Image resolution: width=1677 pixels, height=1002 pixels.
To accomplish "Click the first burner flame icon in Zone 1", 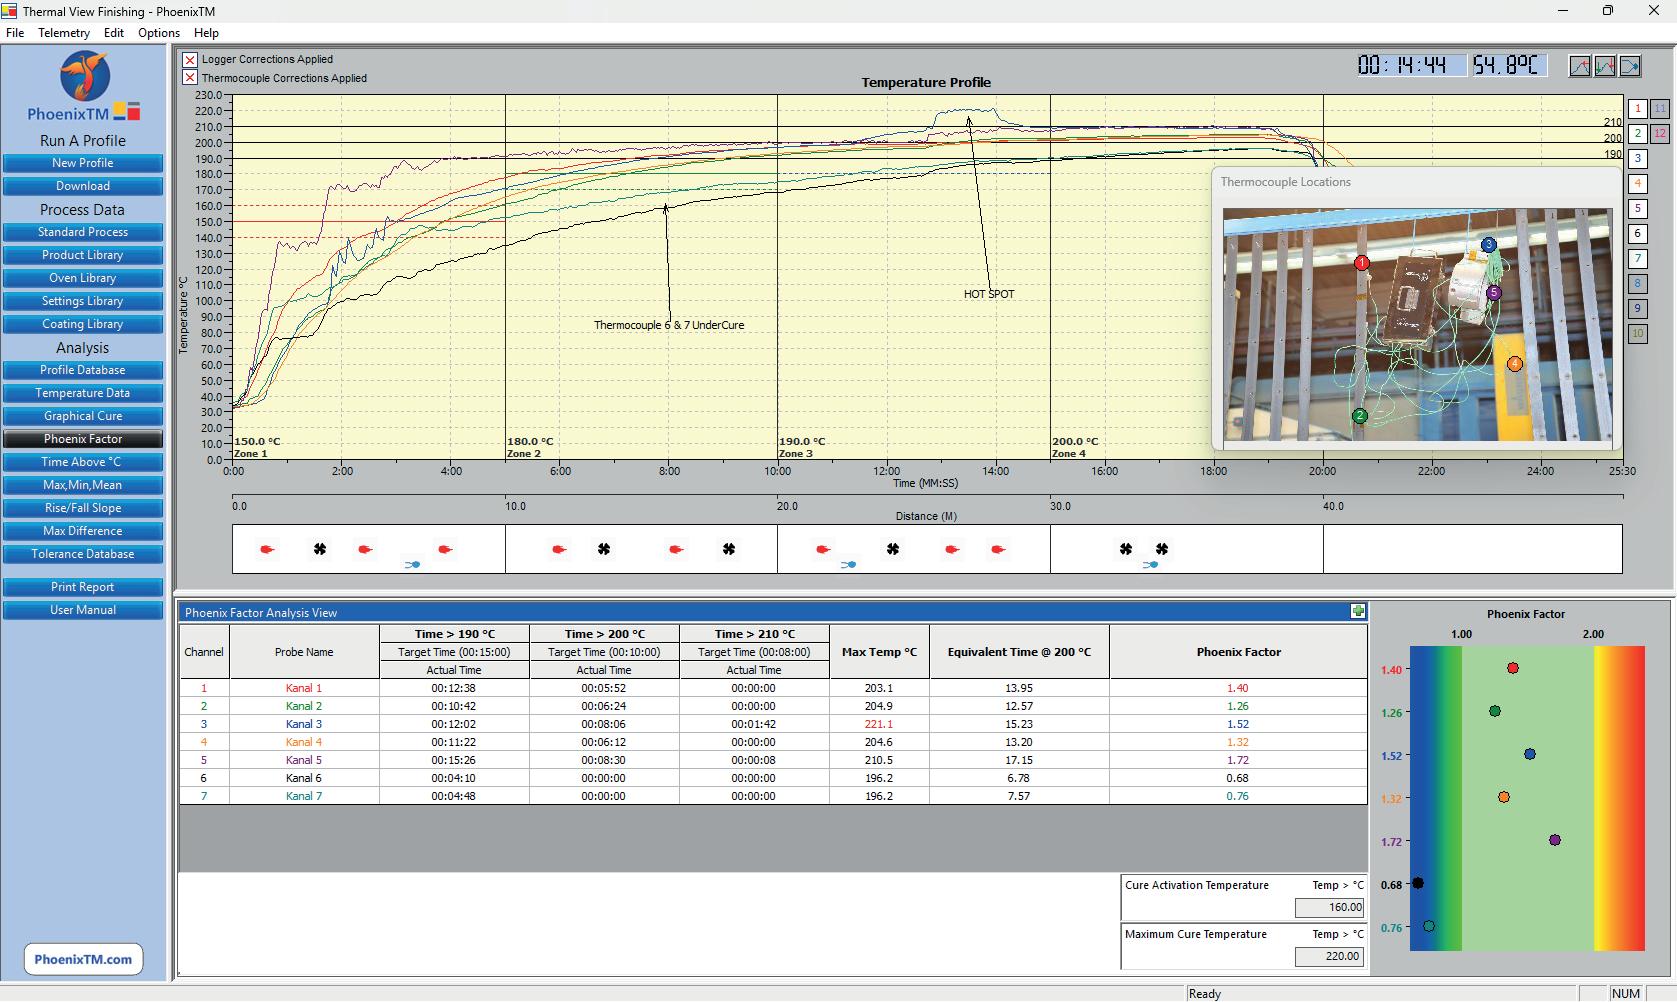I will click(267, 549).
